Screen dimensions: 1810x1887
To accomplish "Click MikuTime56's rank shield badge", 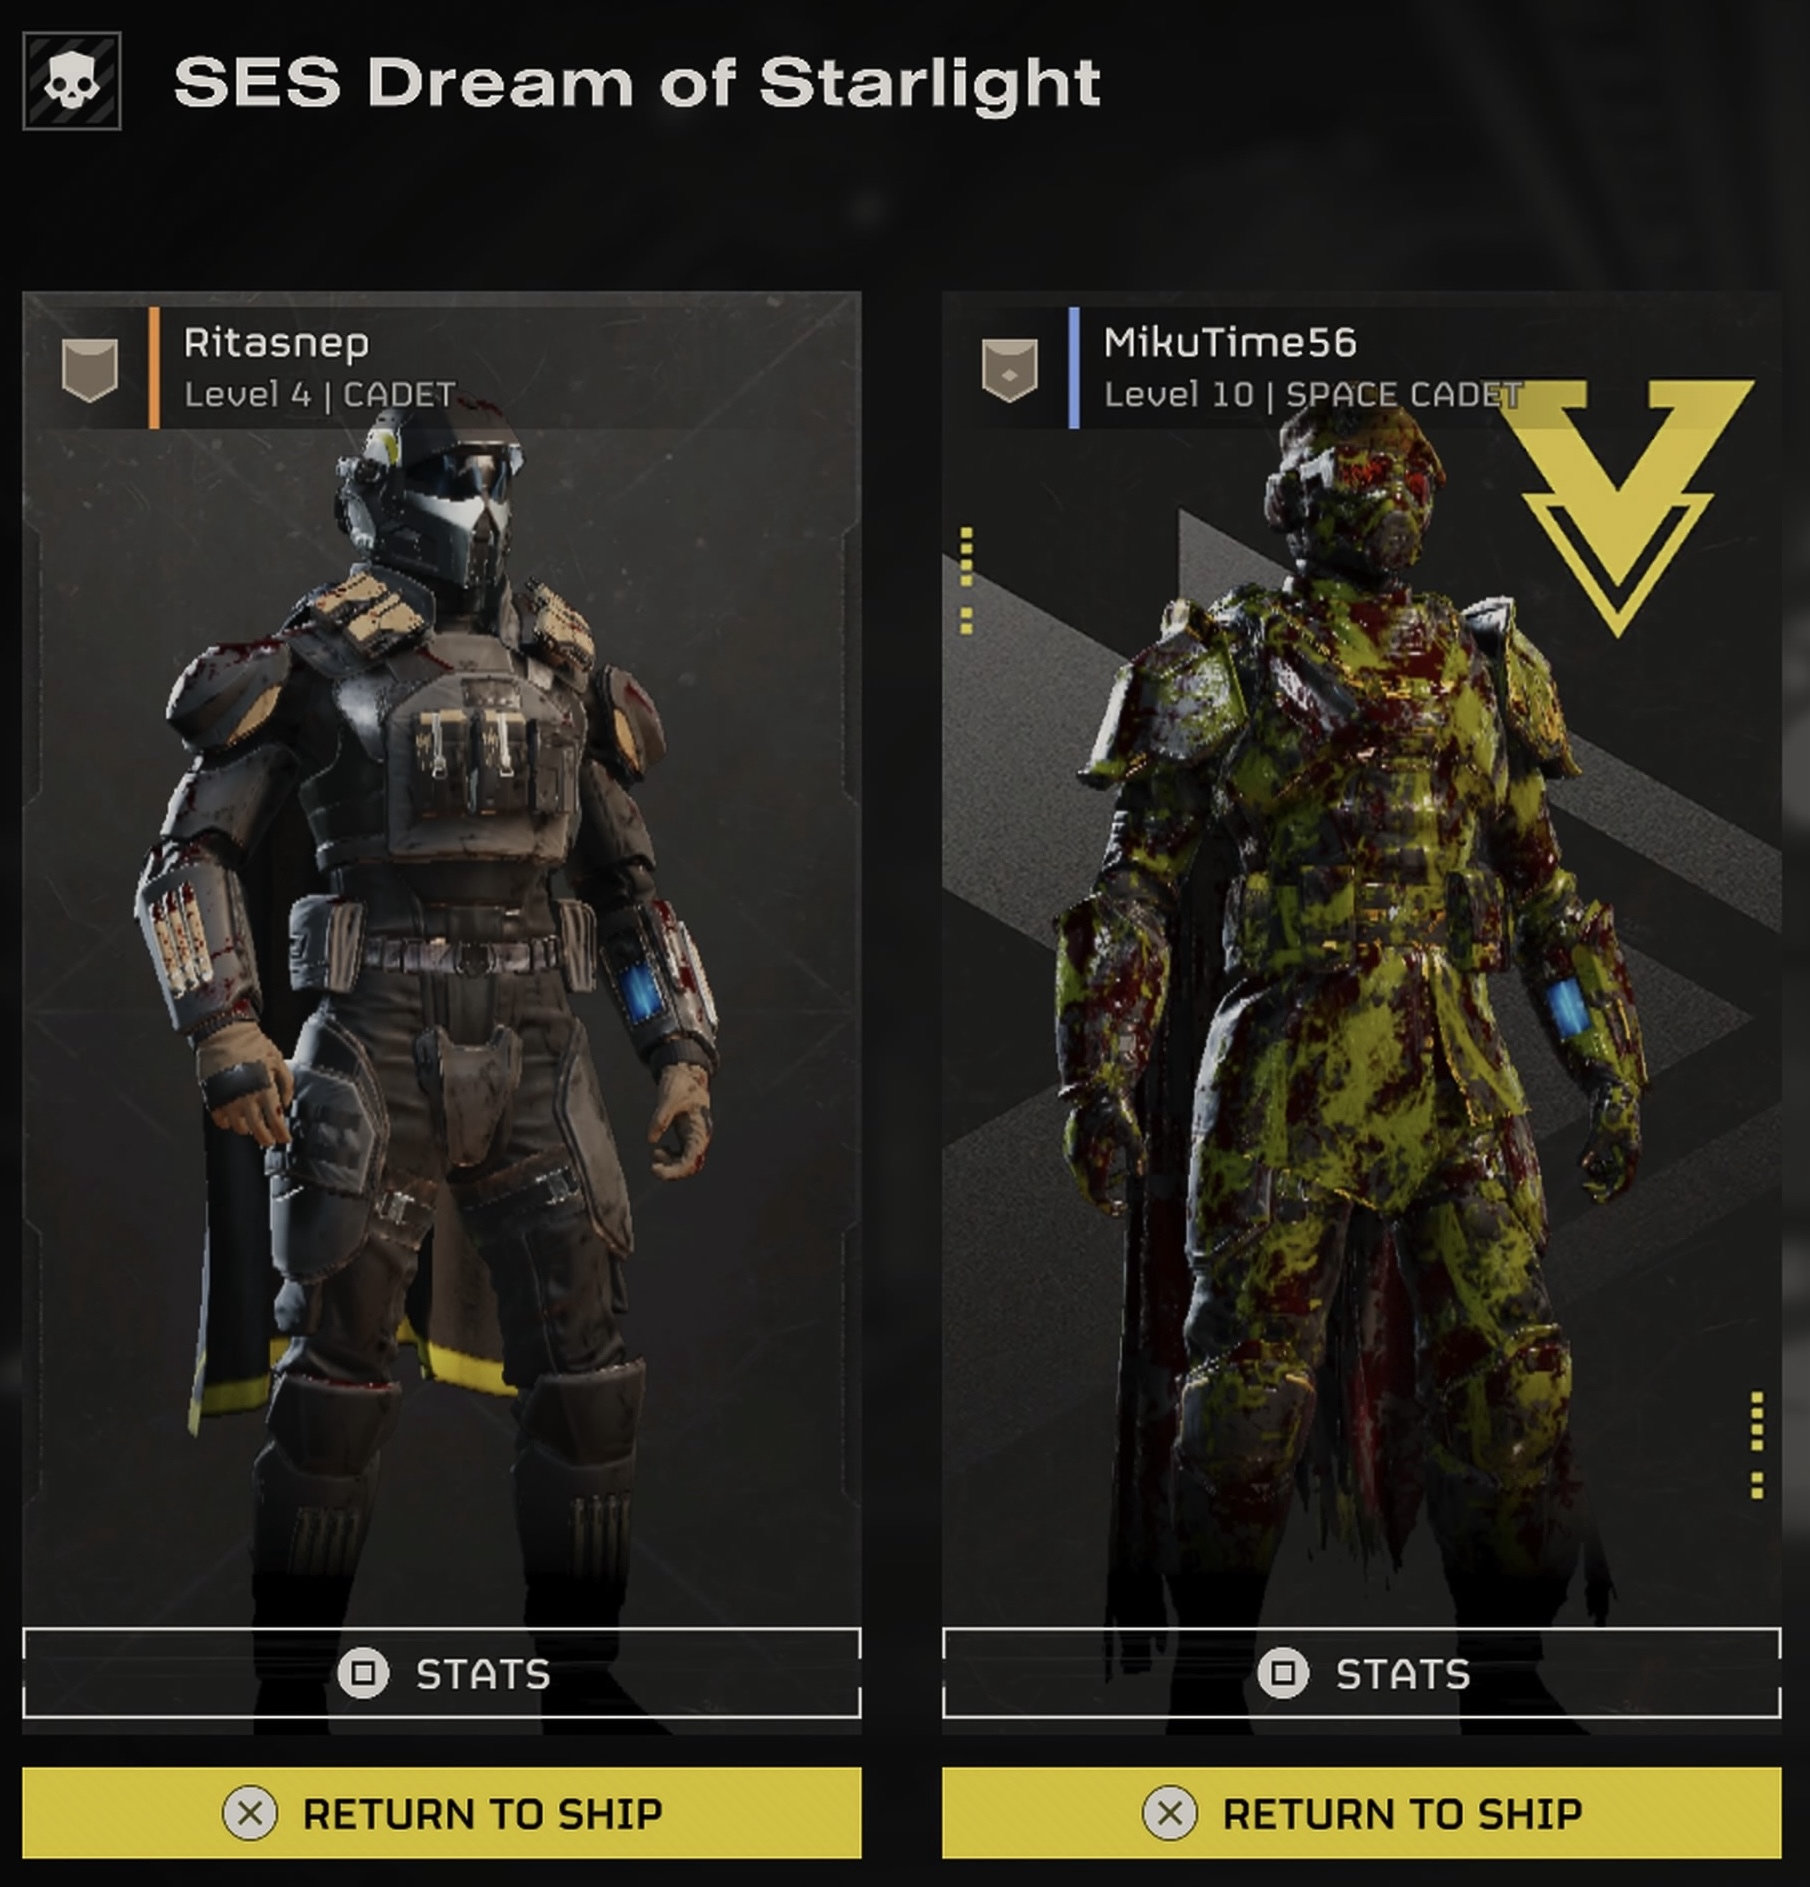I will point(1010,370).
